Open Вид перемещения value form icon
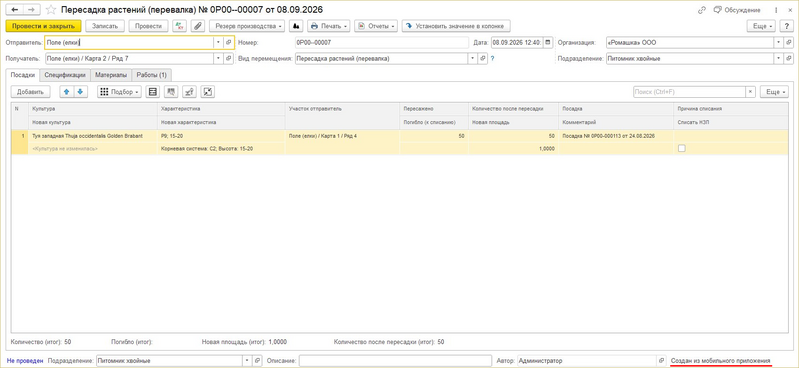799x368 pixels. [484, 59]
